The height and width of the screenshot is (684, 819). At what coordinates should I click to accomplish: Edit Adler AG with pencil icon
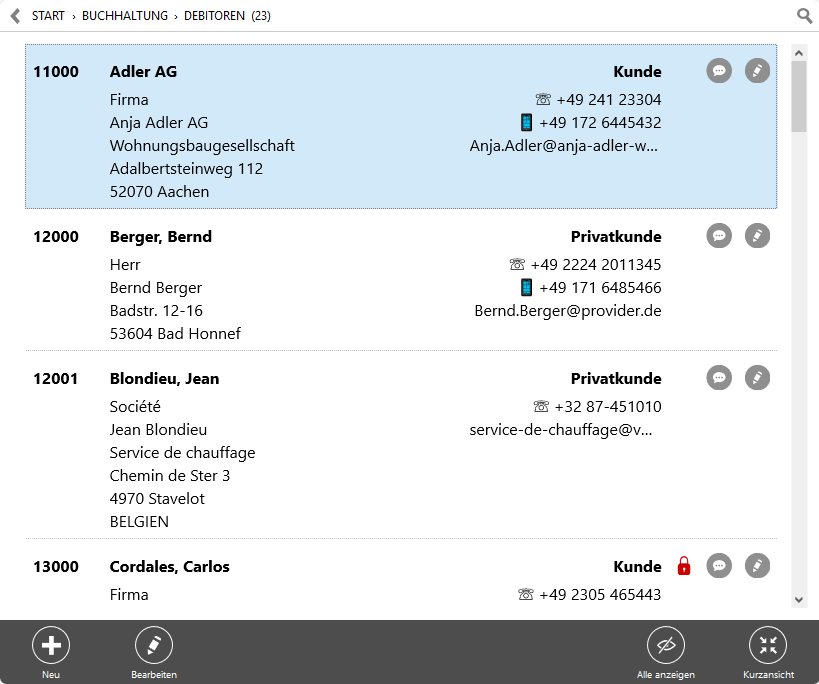pos(757,70)
